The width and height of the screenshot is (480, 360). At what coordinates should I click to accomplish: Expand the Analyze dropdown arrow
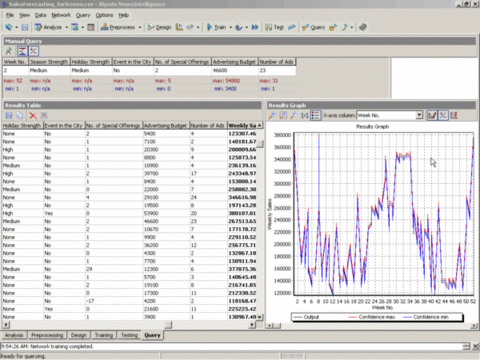(x=67, y=27)
